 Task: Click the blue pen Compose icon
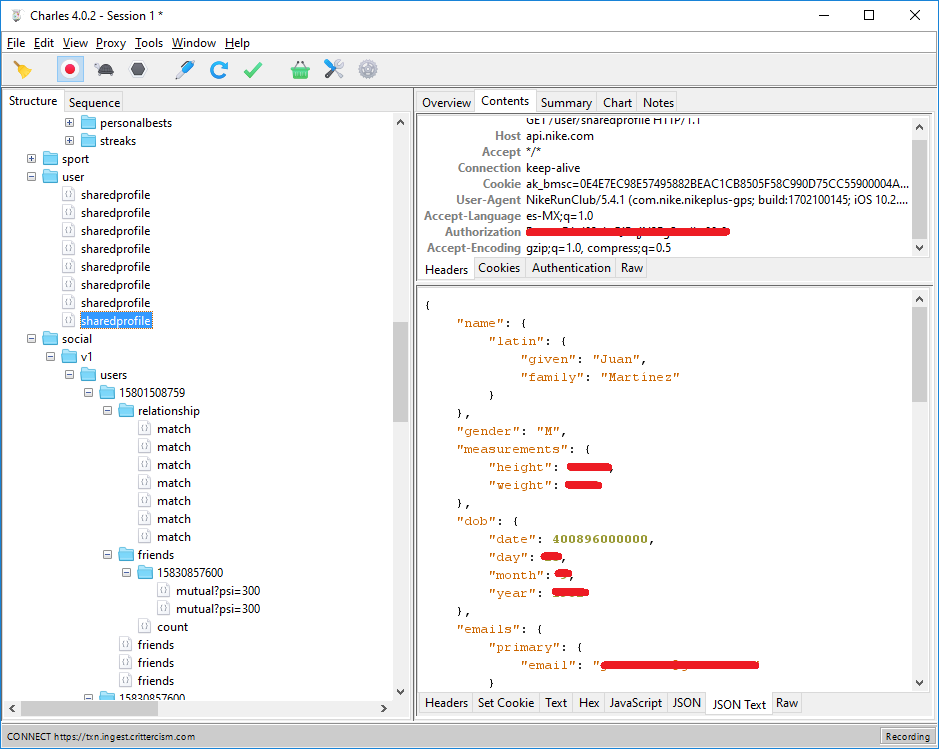(185, 70)
